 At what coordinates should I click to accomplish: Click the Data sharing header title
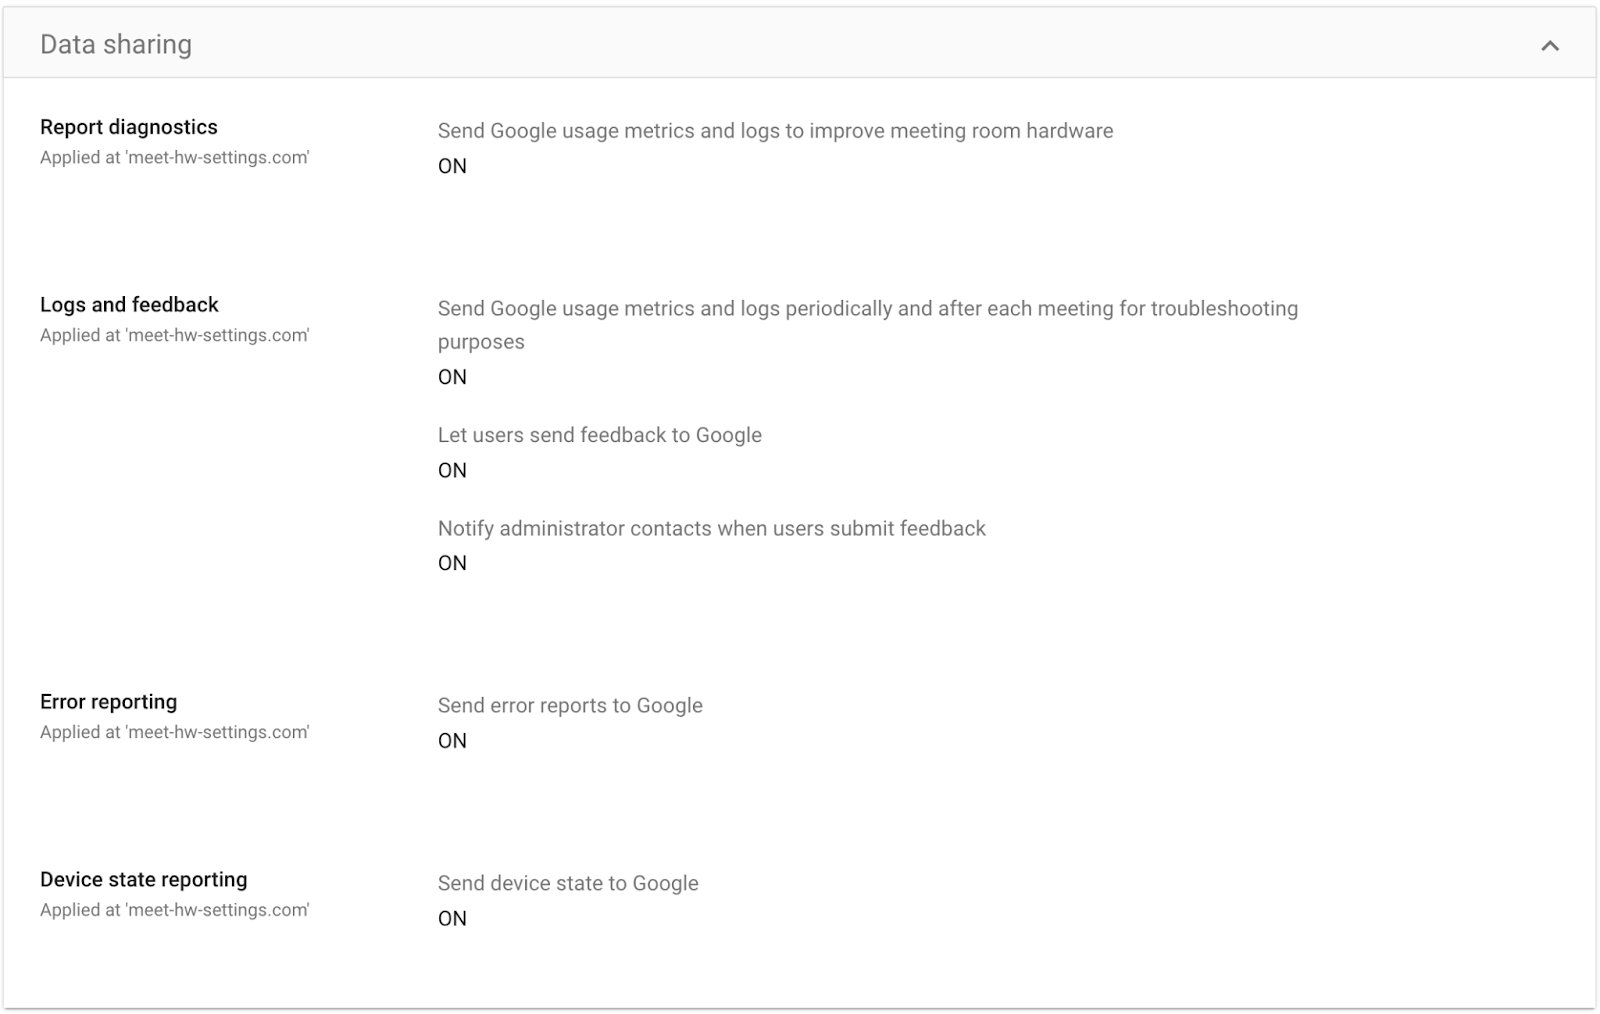pos(116,45)
